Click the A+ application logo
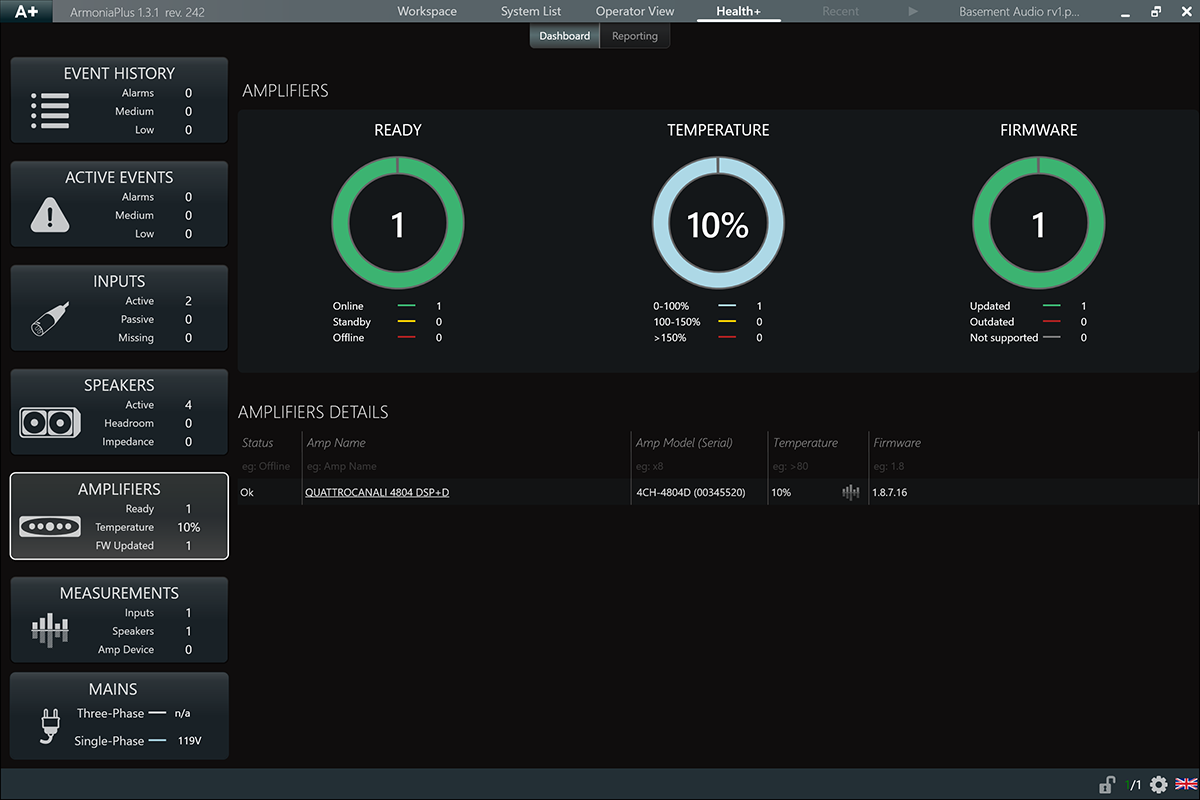This screenshot has width=1200, height=800. click(28, 12)
